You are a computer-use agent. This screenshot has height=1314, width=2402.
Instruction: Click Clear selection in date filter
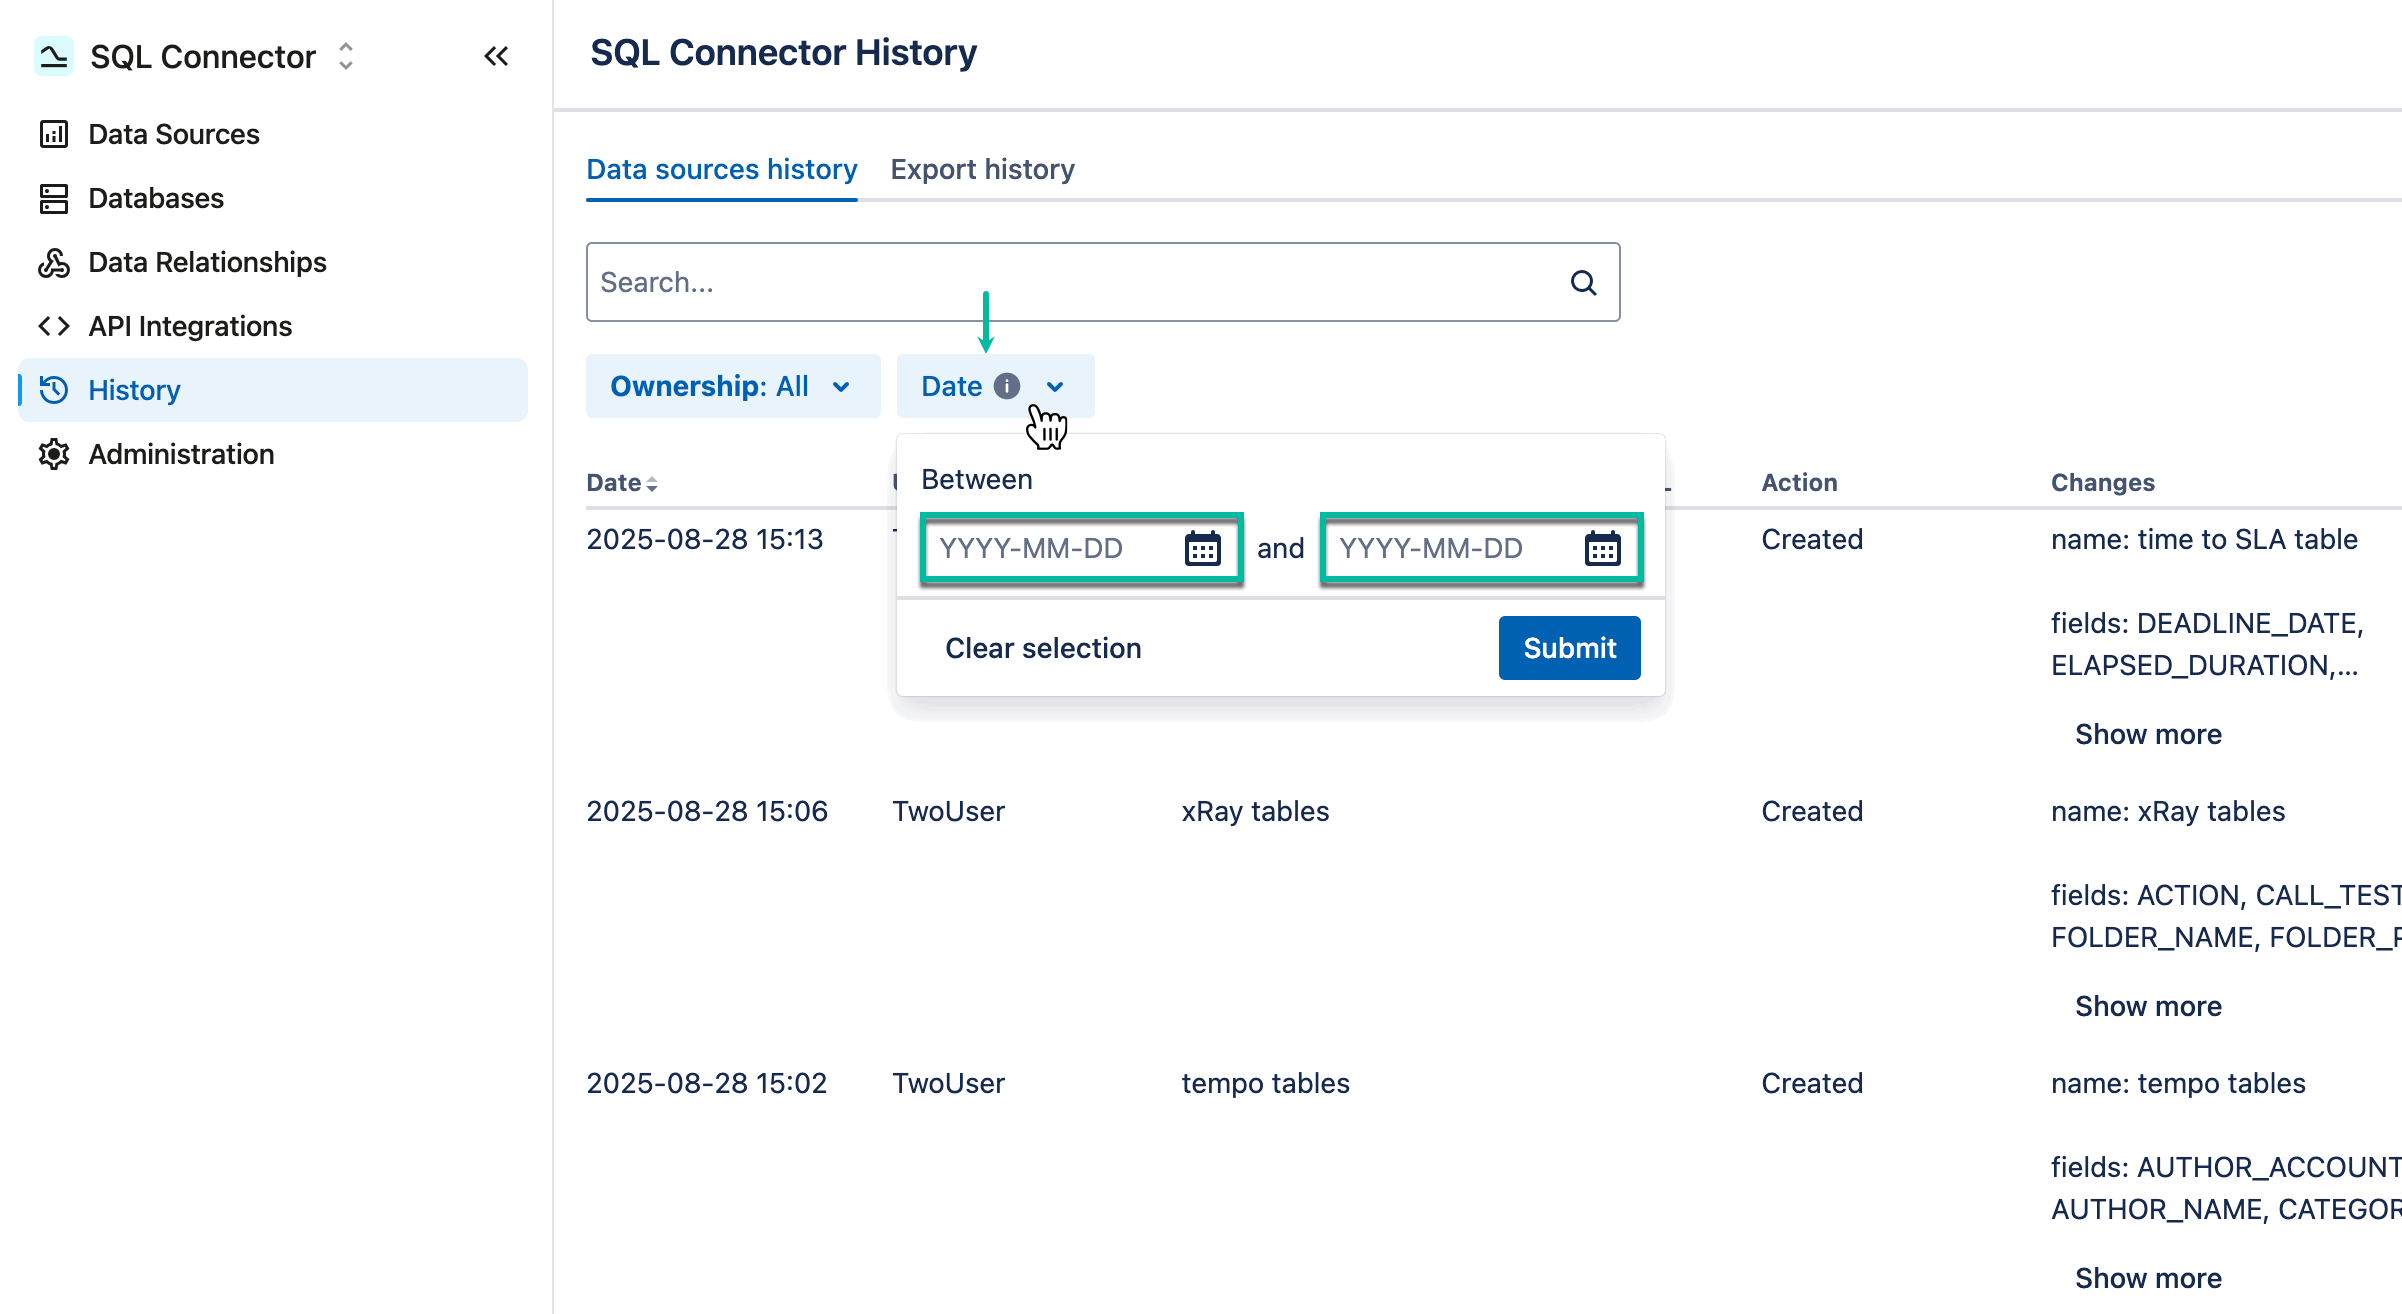1043,648
